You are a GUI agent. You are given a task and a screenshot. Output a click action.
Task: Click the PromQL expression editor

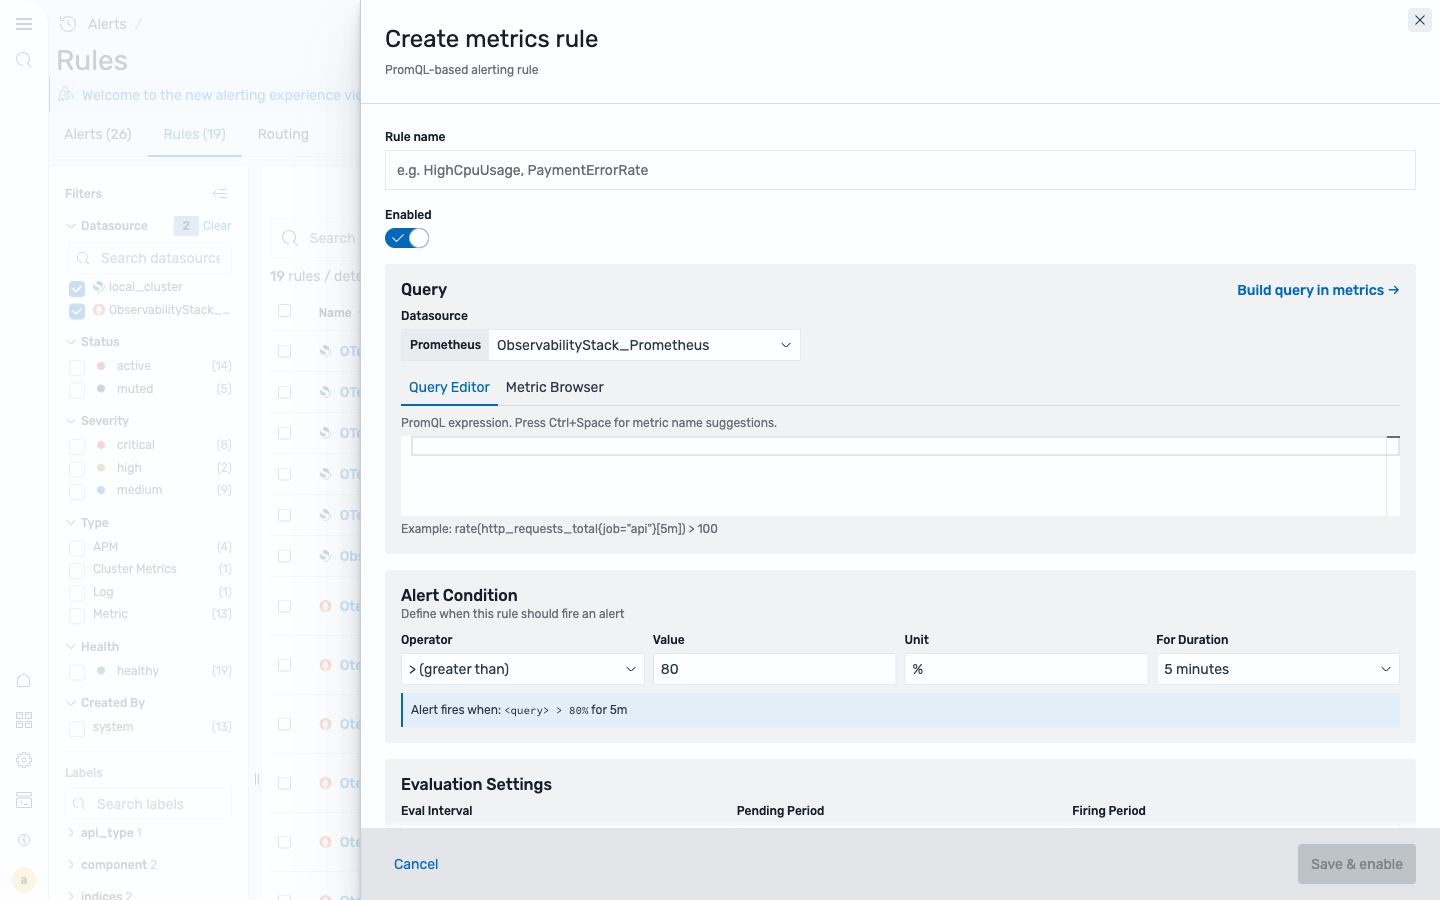[x=899, y=476]
